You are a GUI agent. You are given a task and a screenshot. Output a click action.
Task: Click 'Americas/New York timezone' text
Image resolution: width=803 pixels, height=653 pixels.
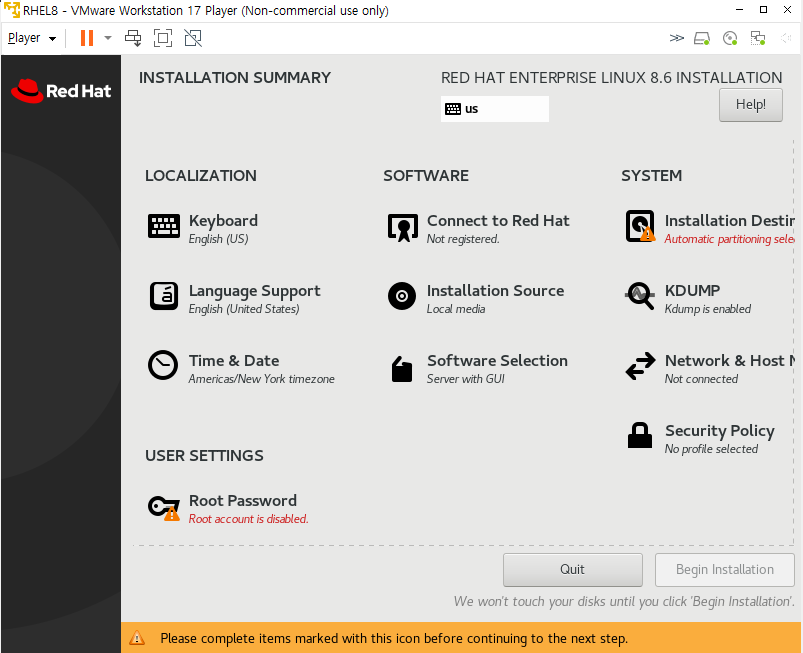point(261,379)
